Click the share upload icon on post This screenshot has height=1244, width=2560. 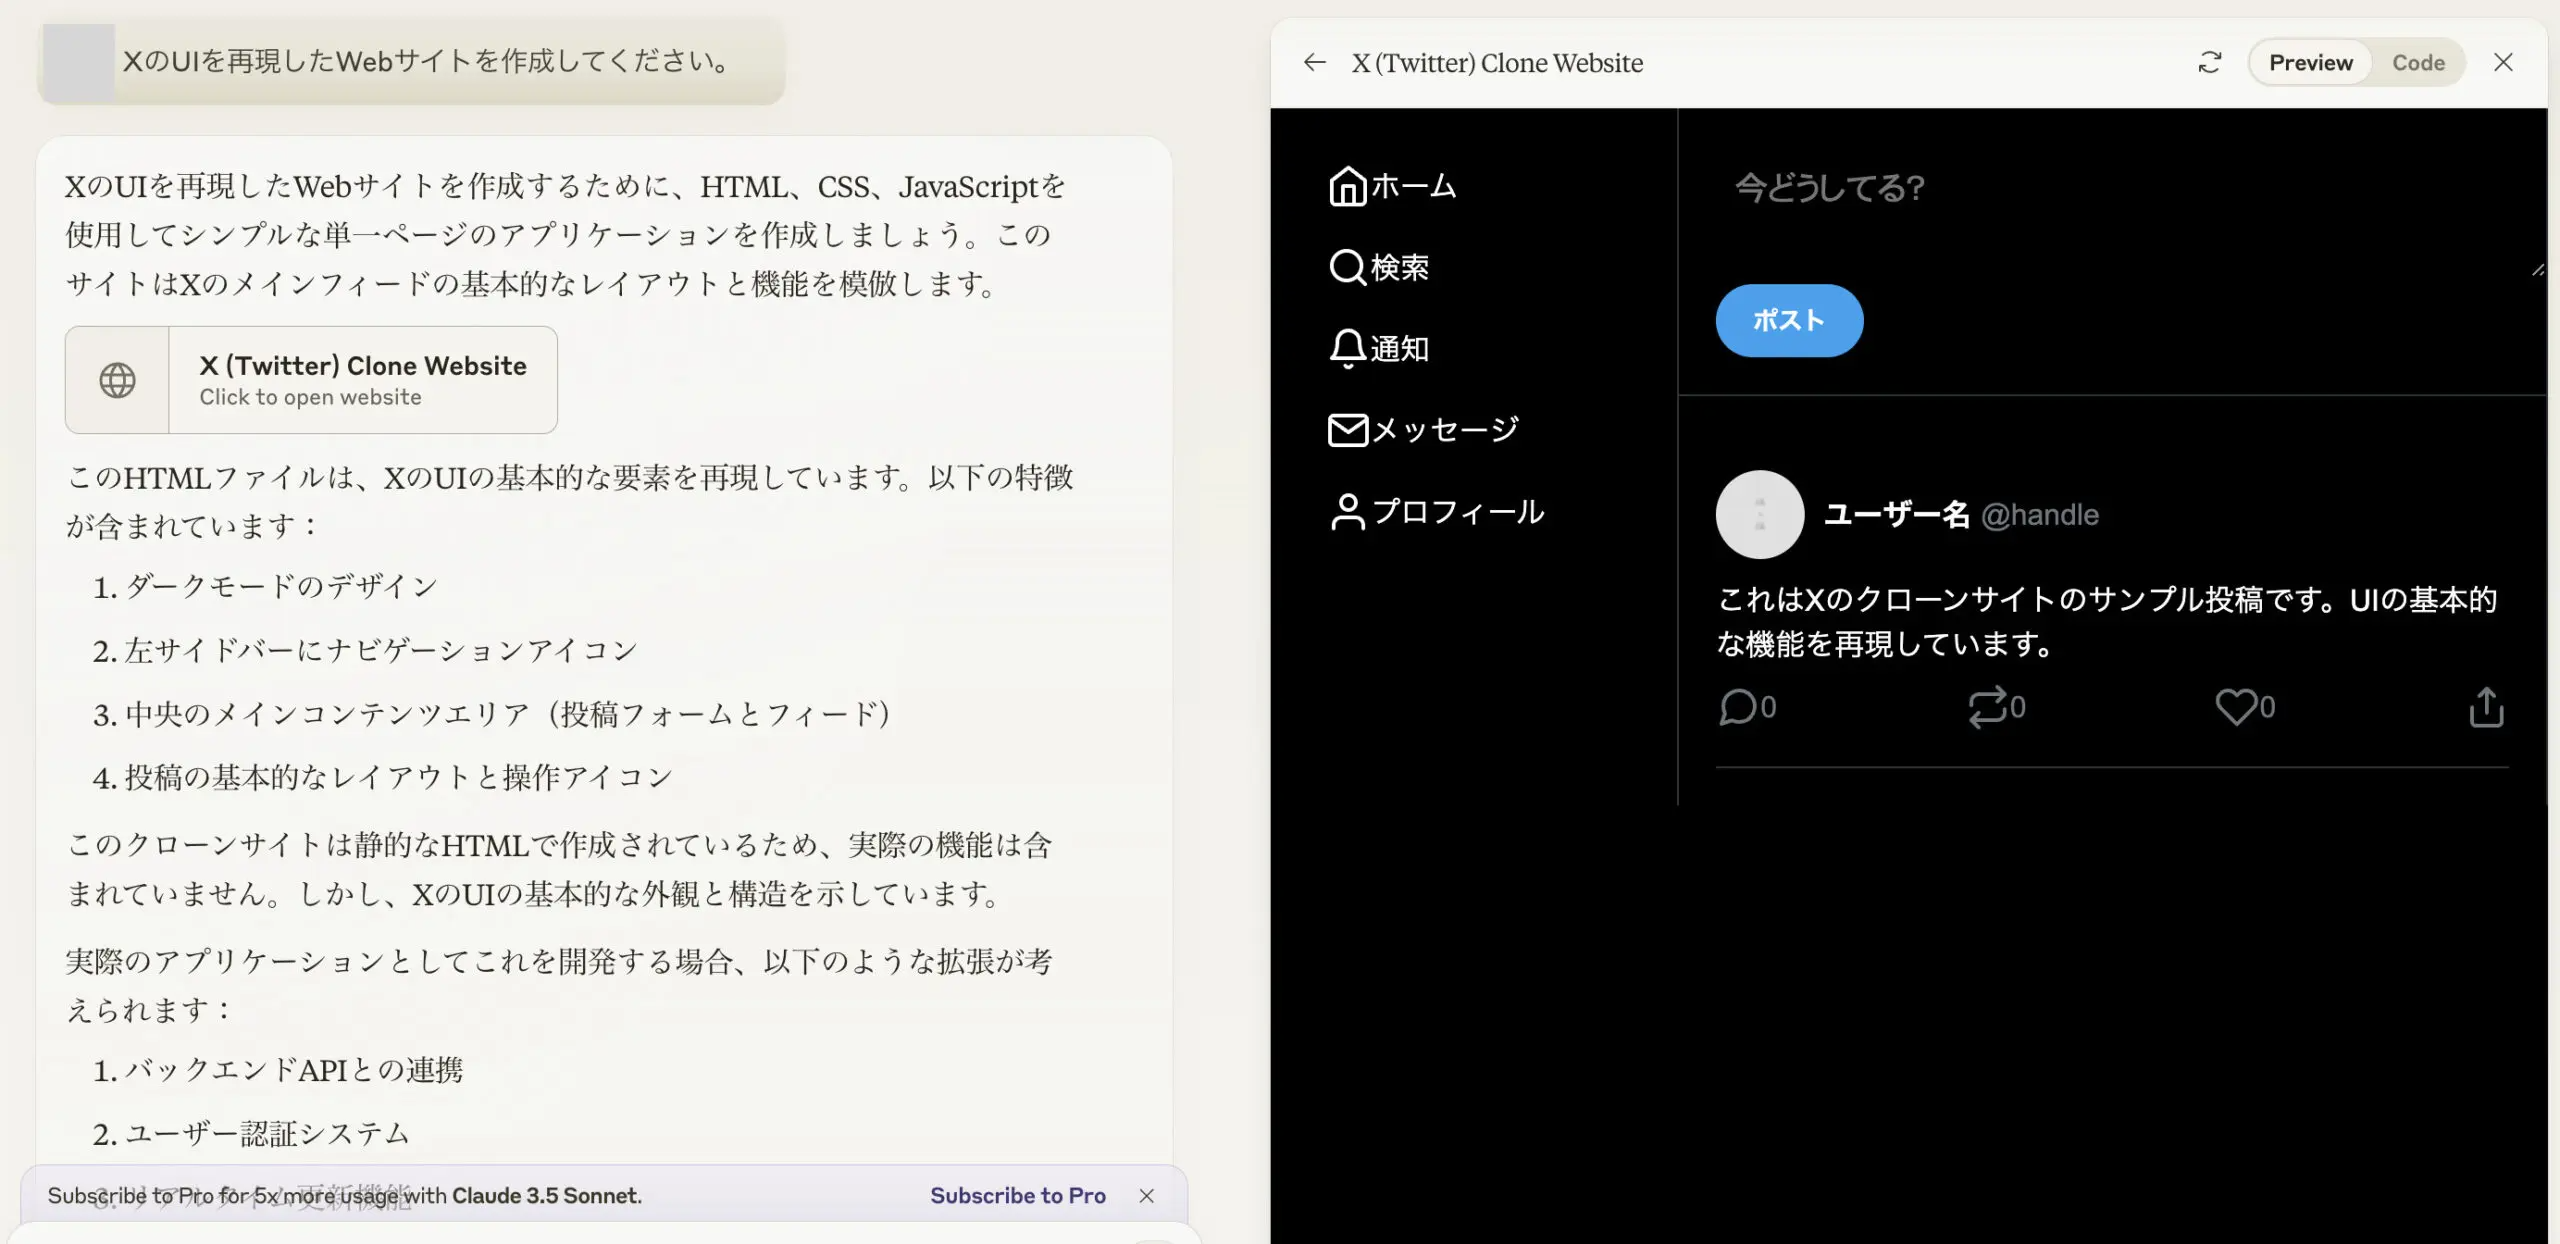click(2486, 707)
